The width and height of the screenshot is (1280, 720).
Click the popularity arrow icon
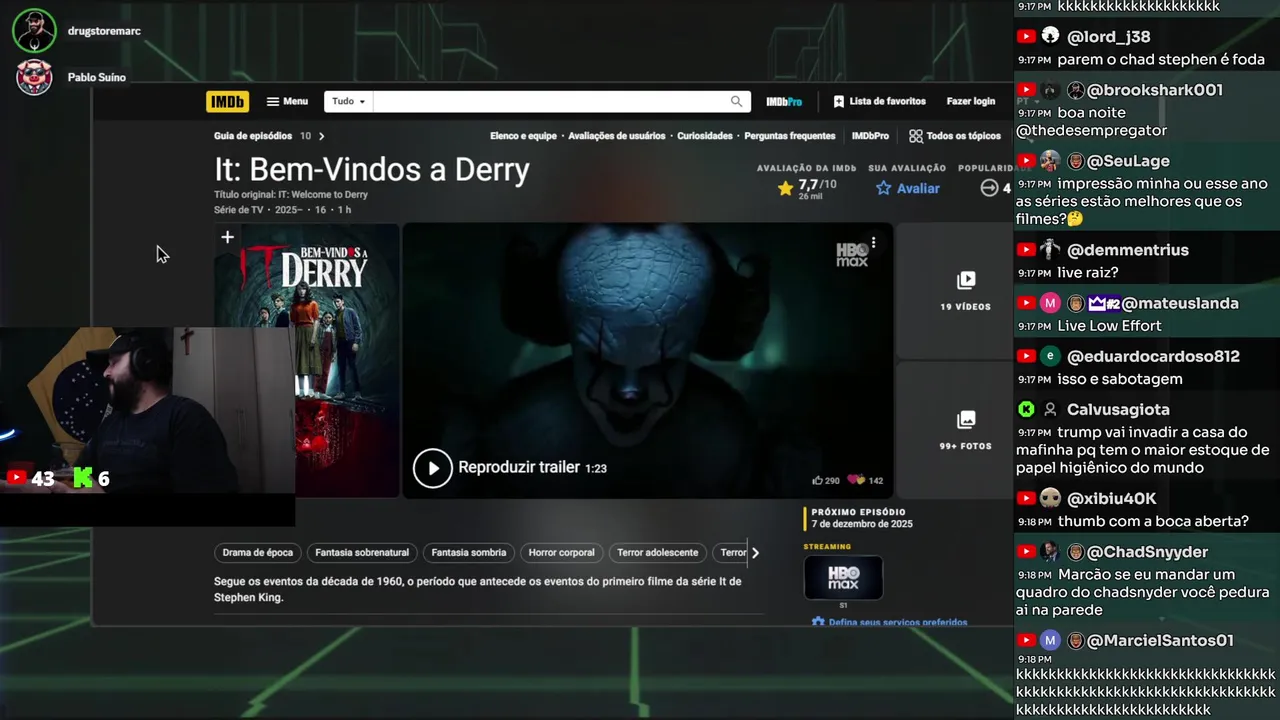coord(989,188)
